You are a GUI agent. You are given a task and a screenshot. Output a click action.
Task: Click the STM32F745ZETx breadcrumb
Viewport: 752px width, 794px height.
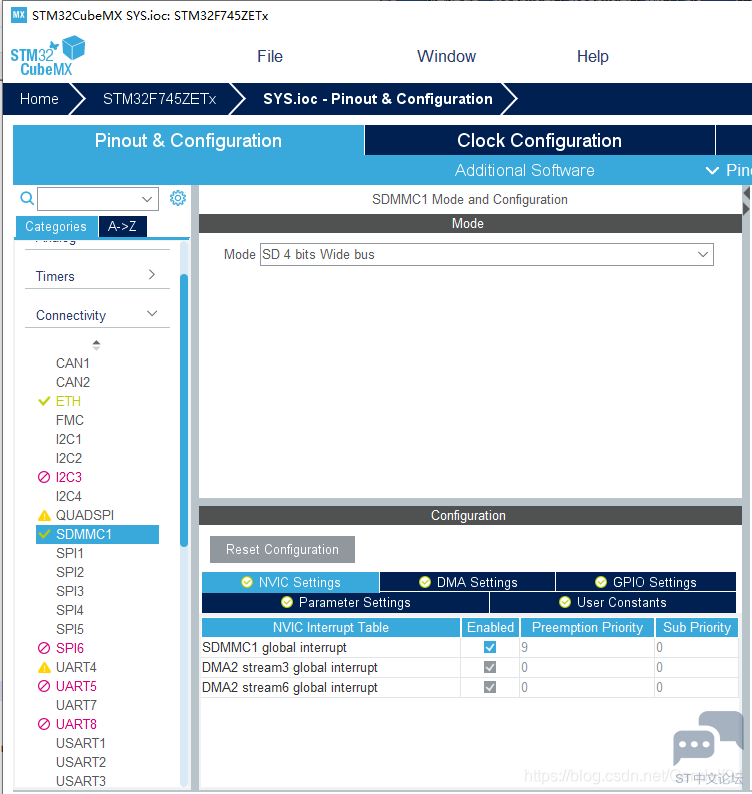[160, 99]
